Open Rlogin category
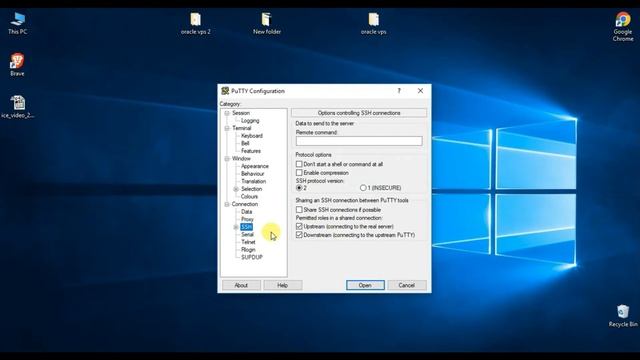This screenshot has height=360, width=640. click(248, 250)
